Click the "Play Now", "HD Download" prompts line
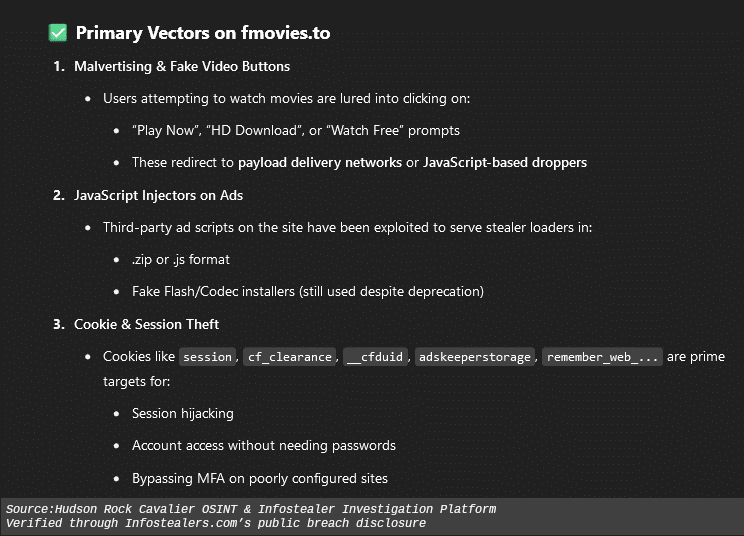Viewport: 744px width, 536px height. coord(296,131)
